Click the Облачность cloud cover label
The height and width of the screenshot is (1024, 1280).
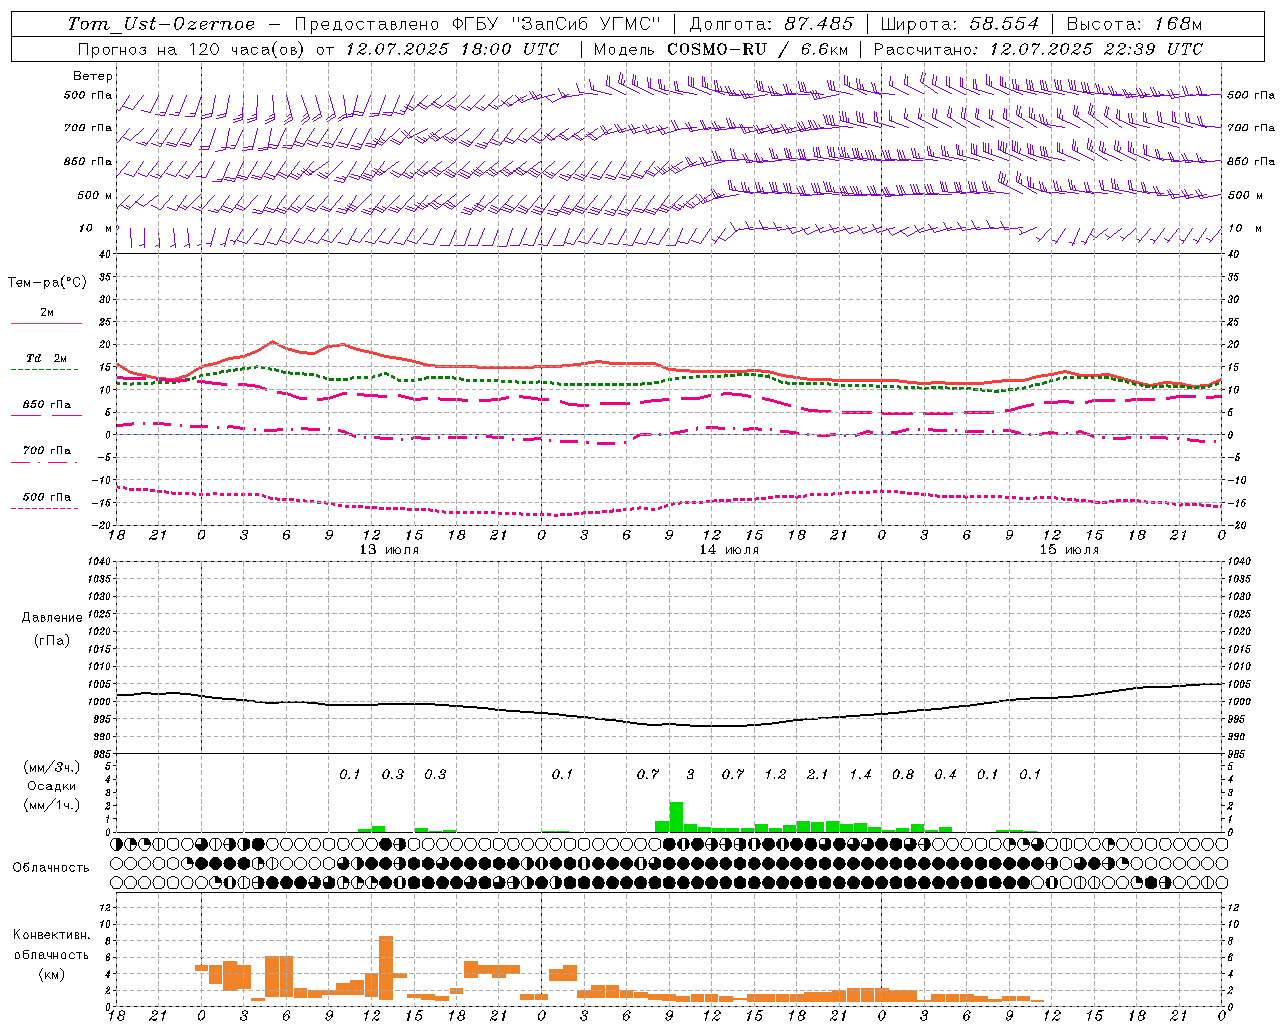tap(51, 867)
